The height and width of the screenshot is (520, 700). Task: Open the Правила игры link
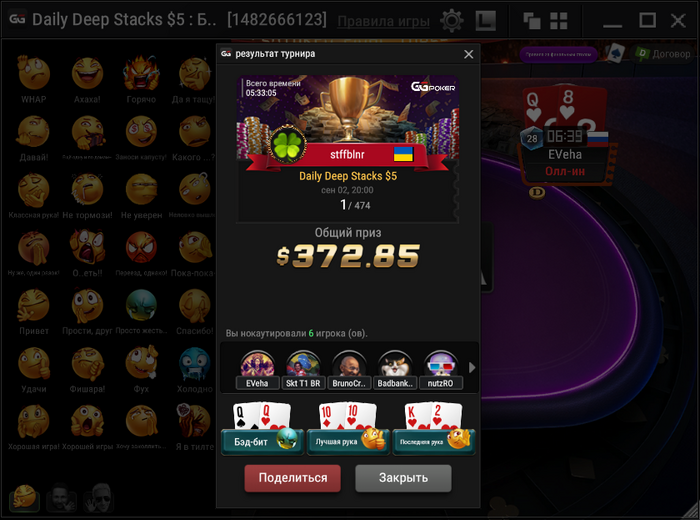click(383, 21)
